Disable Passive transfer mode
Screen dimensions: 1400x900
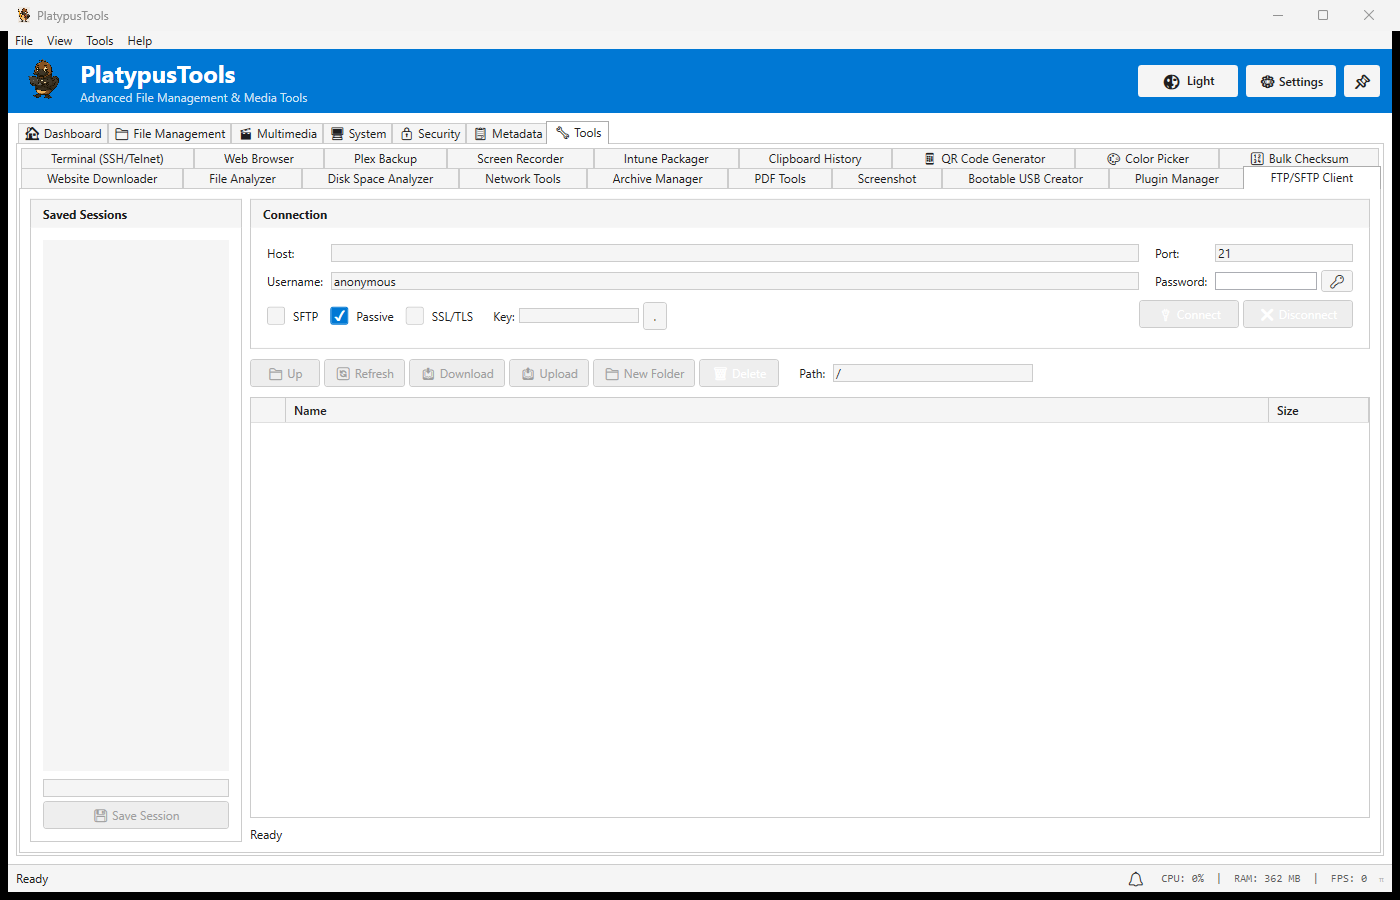339,316
